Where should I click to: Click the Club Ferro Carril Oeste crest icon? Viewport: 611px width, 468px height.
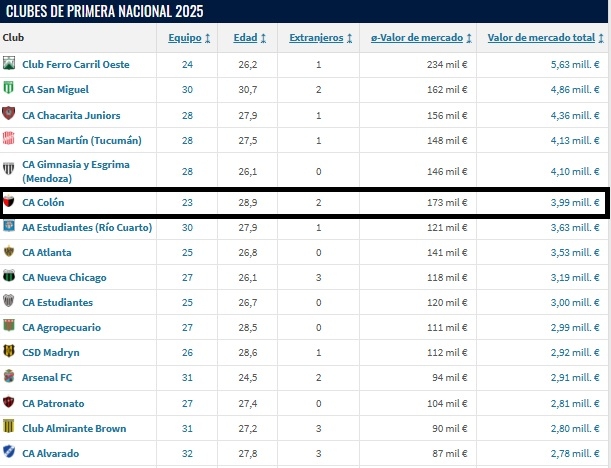9,64
